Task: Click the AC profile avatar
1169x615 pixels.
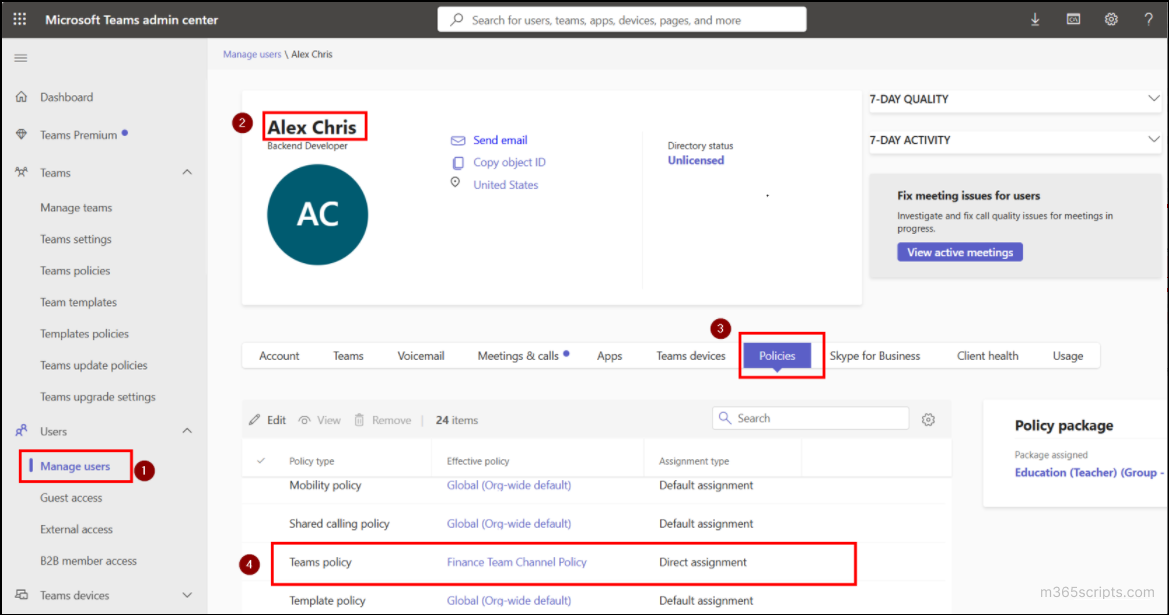Action: click(318, 215)
